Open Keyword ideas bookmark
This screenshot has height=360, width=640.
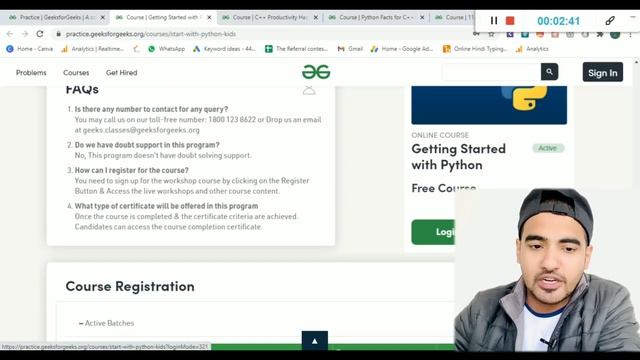[x=224, y=49]
